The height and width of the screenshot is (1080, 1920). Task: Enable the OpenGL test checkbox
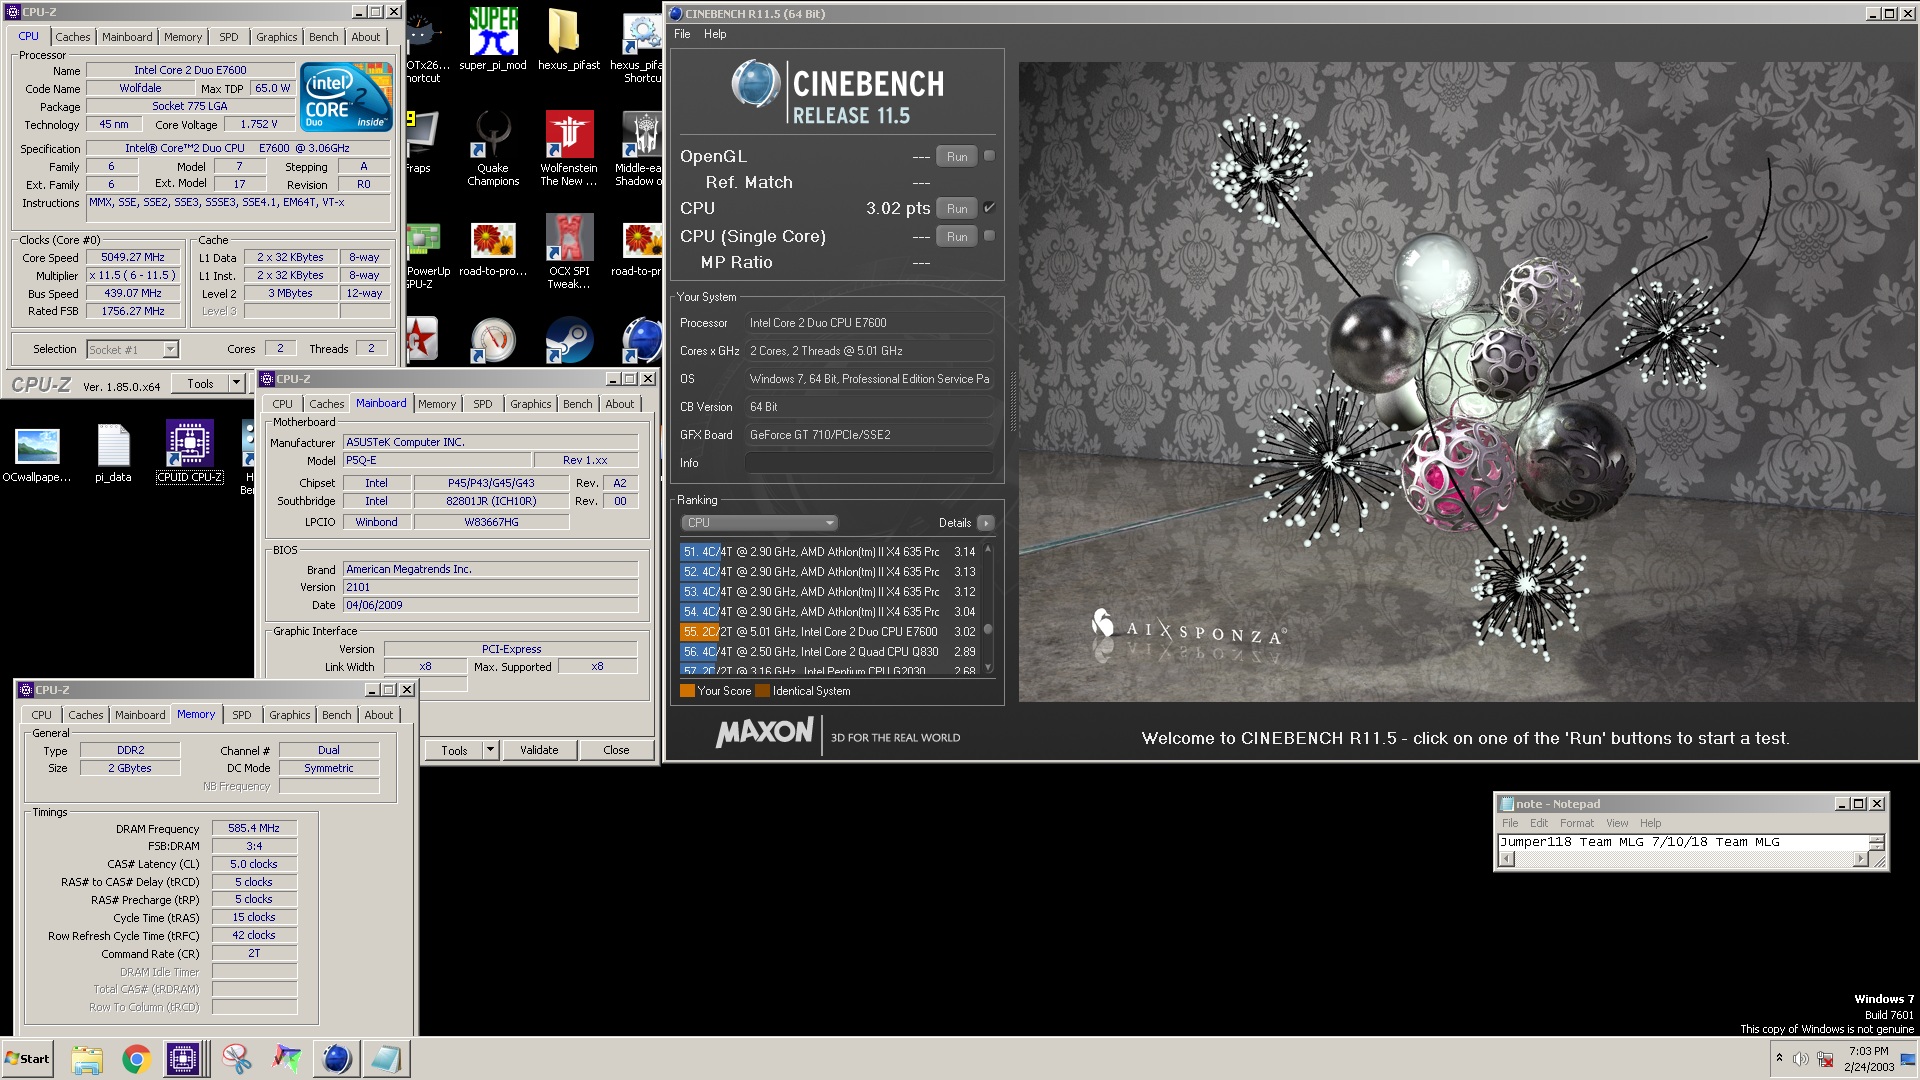pyautogui.click(x=989, y=156)
